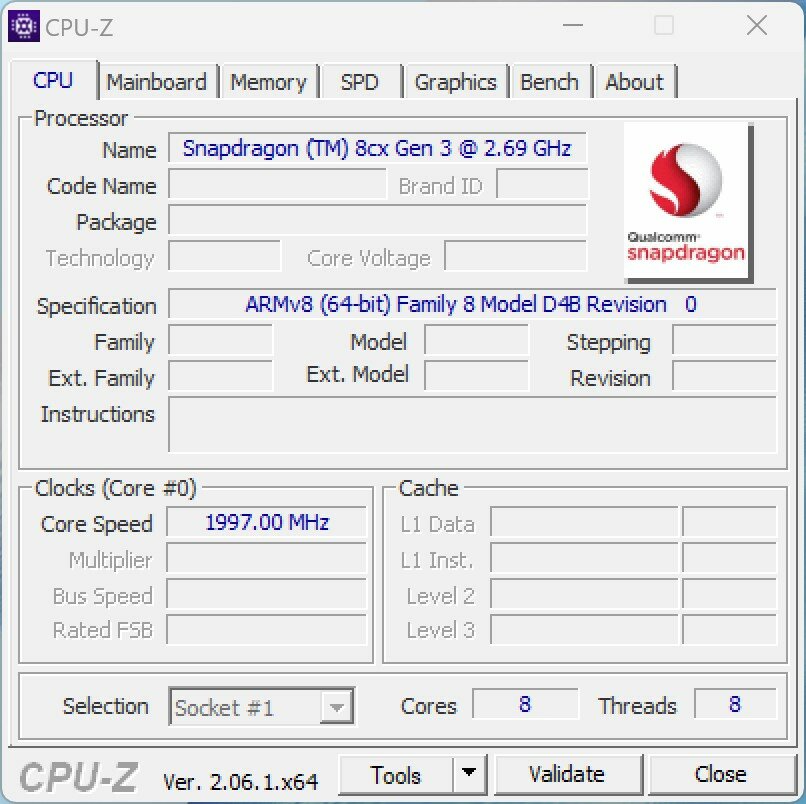Click the Close button at bottom
This screenshot has width=806, height=804.
click(x=721, y=775)
